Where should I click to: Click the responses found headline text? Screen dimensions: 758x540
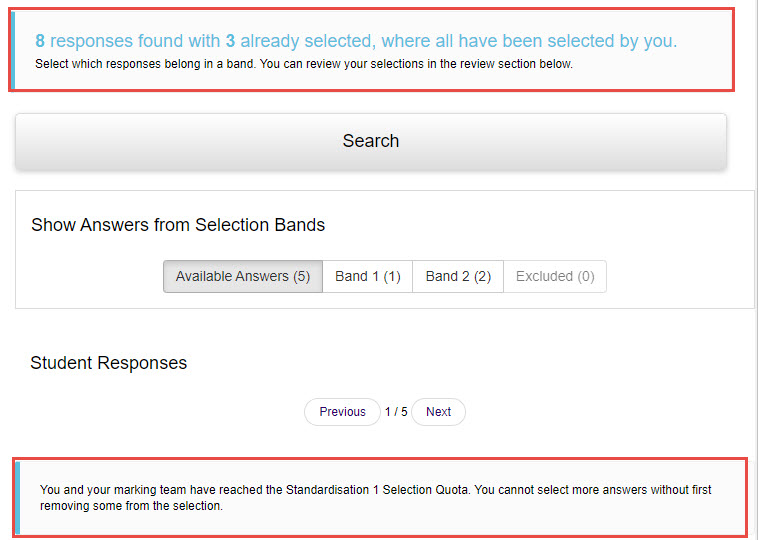click(x=355, y=41)
